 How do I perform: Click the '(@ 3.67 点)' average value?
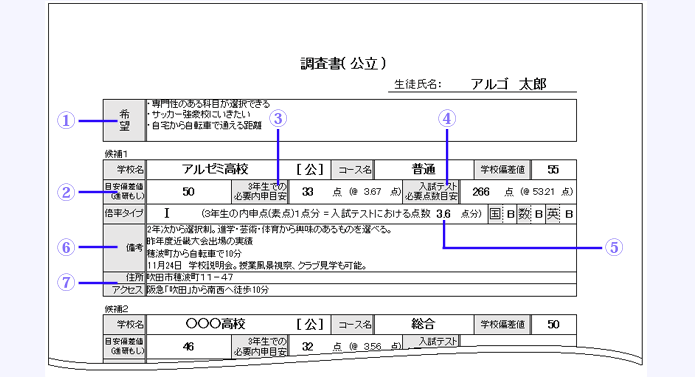(374, 191)
